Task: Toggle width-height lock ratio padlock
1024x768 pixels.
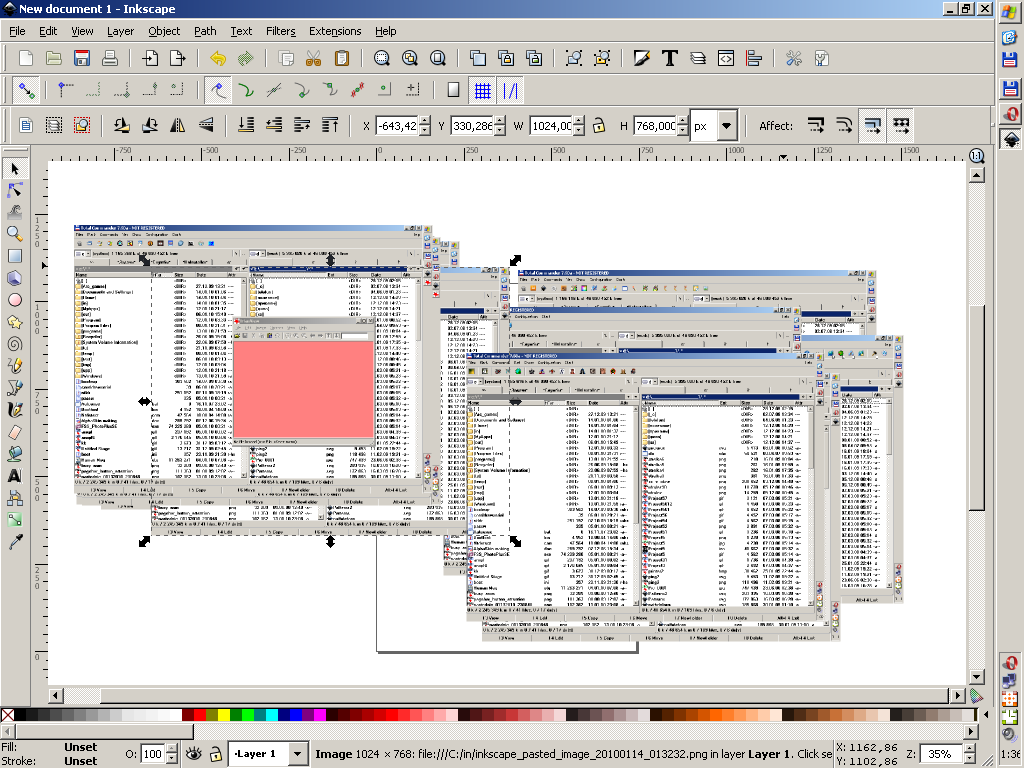Action: tap(599, 125)
